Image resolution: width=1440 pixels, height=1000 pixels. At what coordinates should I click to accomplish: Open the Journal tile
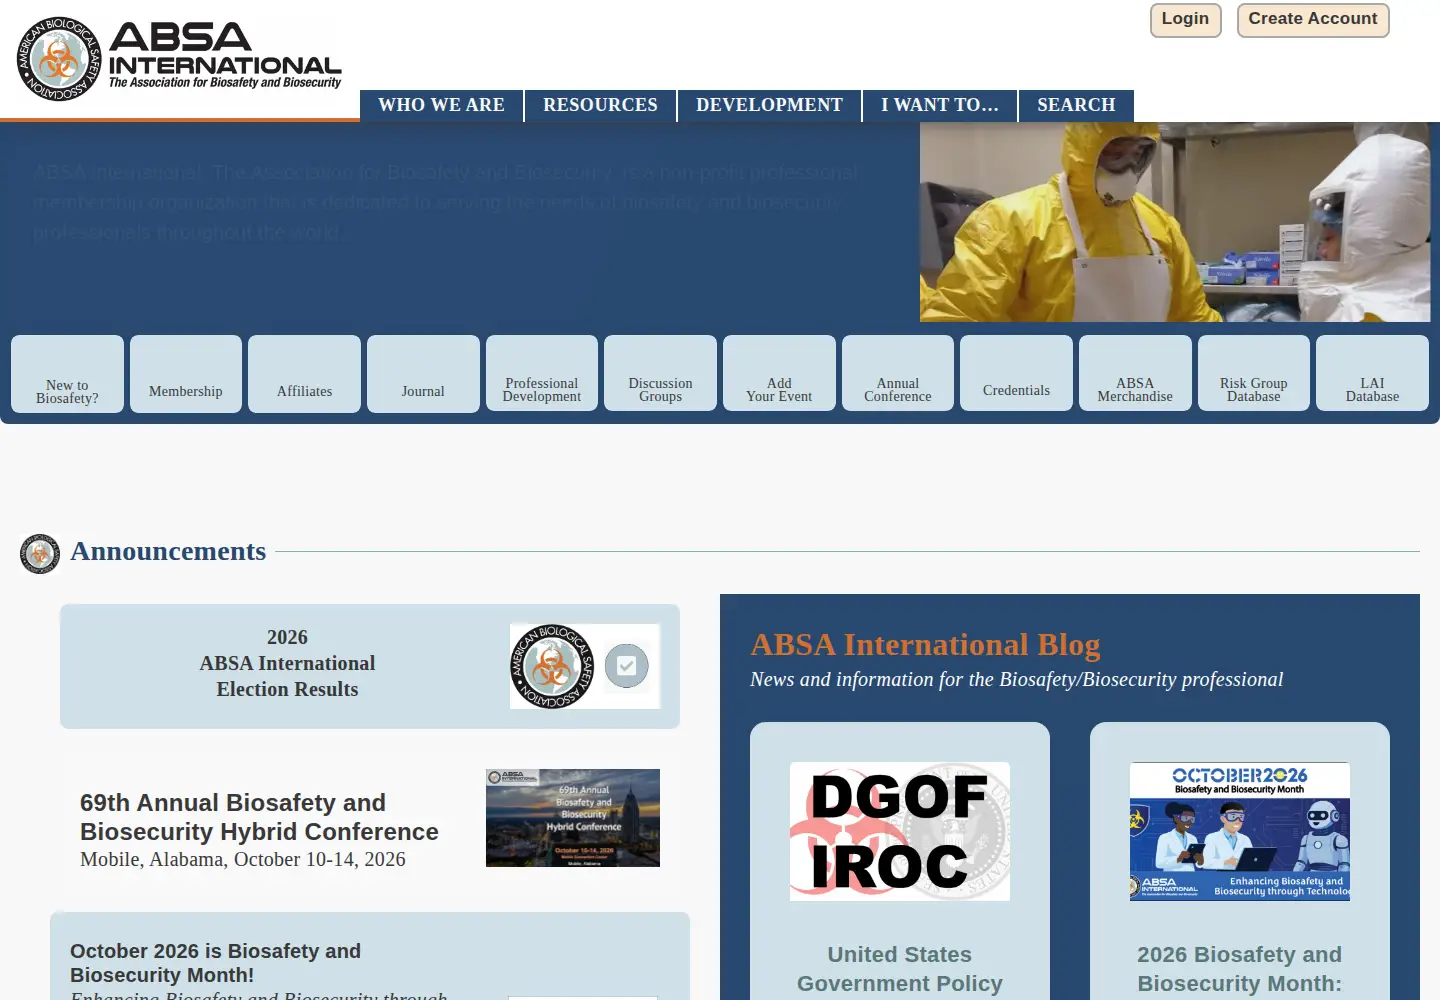point(423,374)
